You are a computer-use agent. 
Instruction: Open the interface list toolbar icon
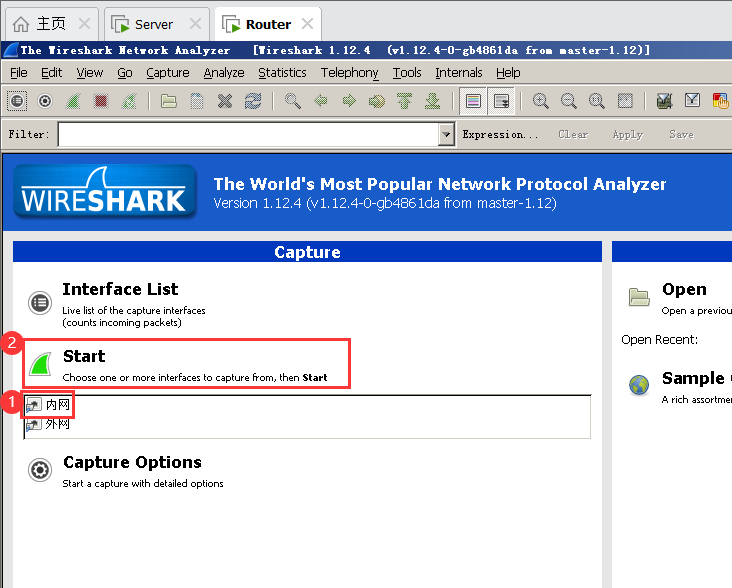click(x=17, y=101)
